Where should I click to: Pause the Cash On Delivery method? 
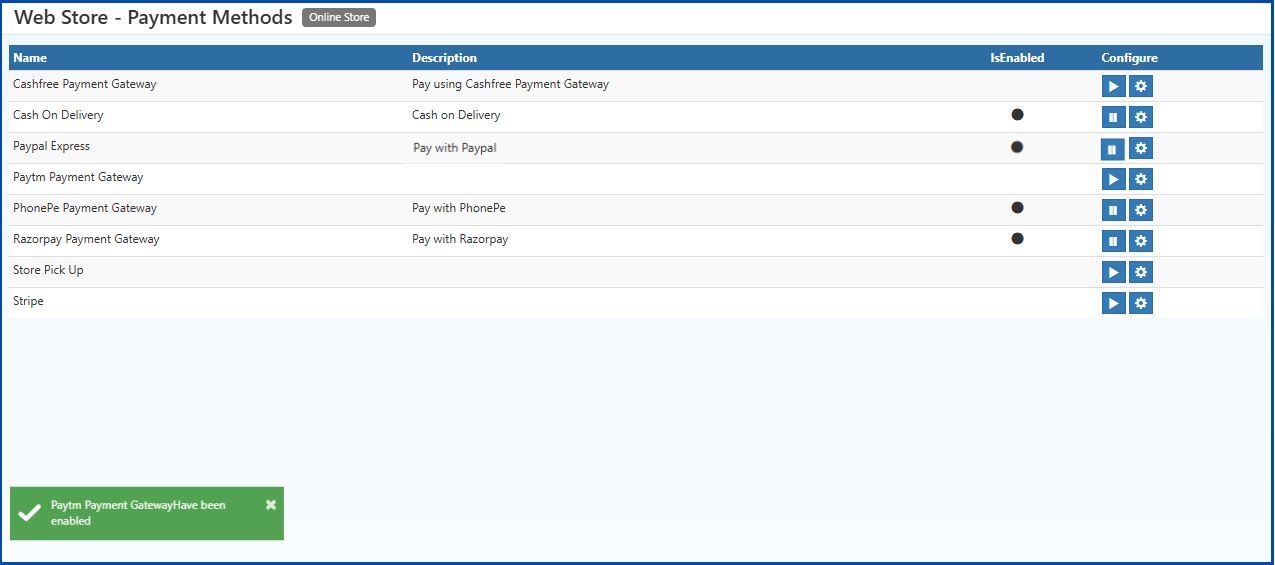click(x=1114, y=117)
